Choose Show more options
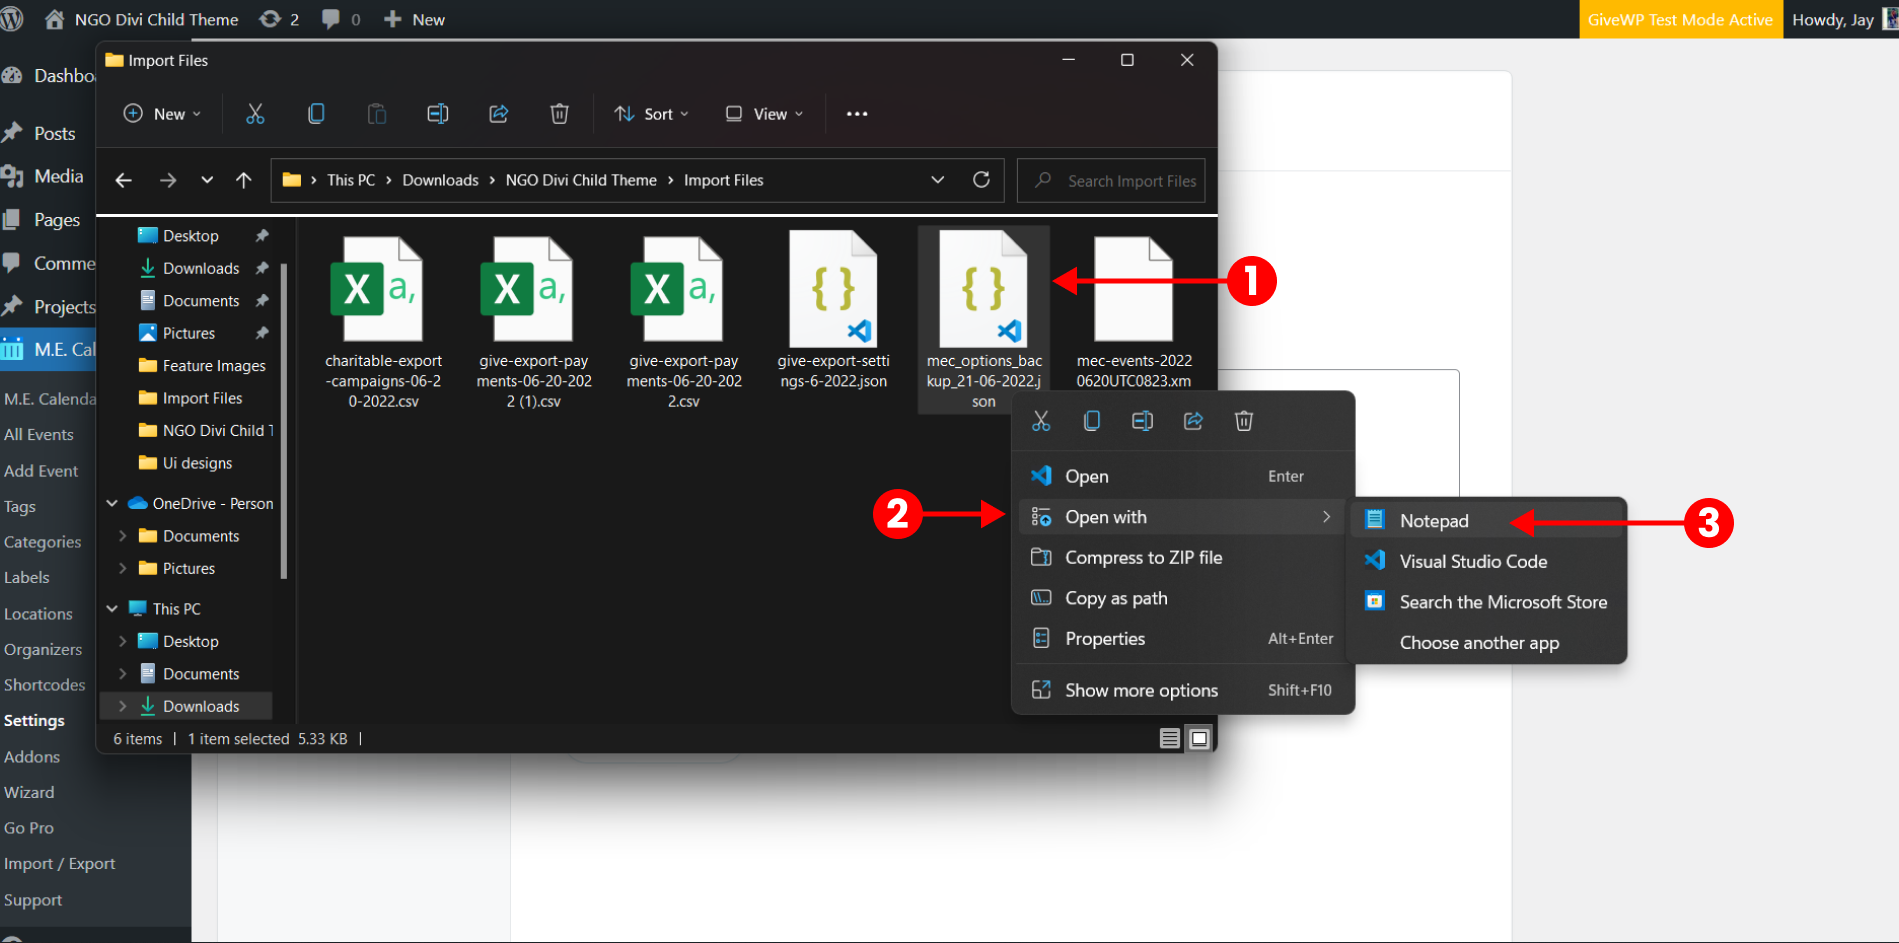1899x943 pixels. click(1184, 690)
